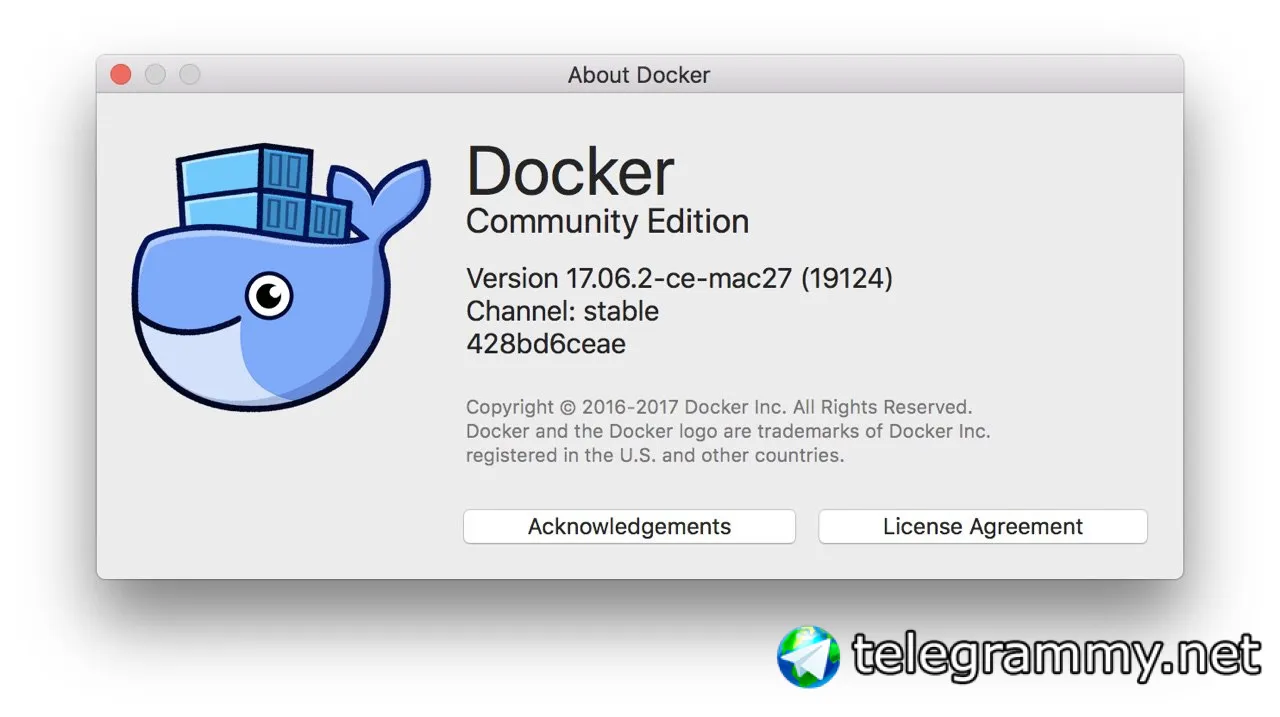This screenshot has width=1280, height=717.
Task: Click the build hash "428bd6ceae"
Action: tap(546, 344)
